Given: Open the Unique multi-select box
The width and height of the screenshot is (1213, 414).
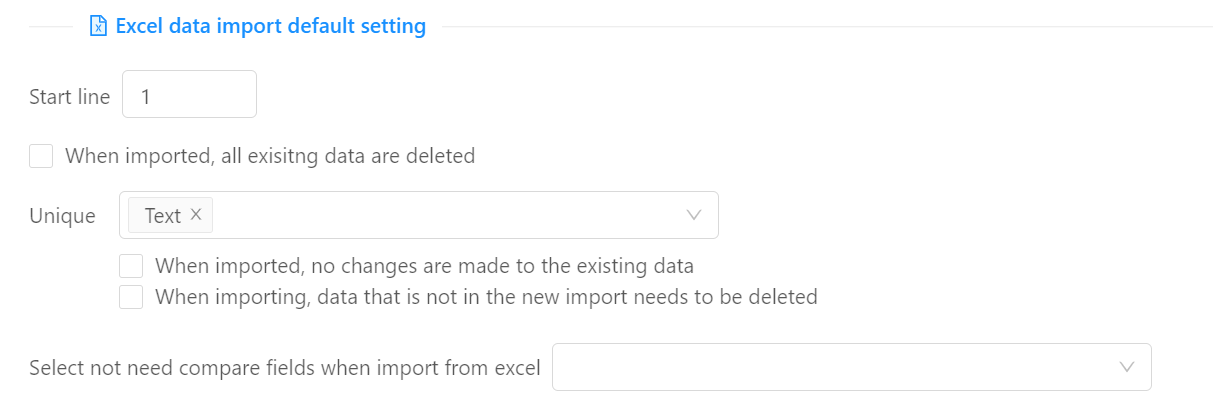Looking at the screenshot, I should [x=419, y=215].
